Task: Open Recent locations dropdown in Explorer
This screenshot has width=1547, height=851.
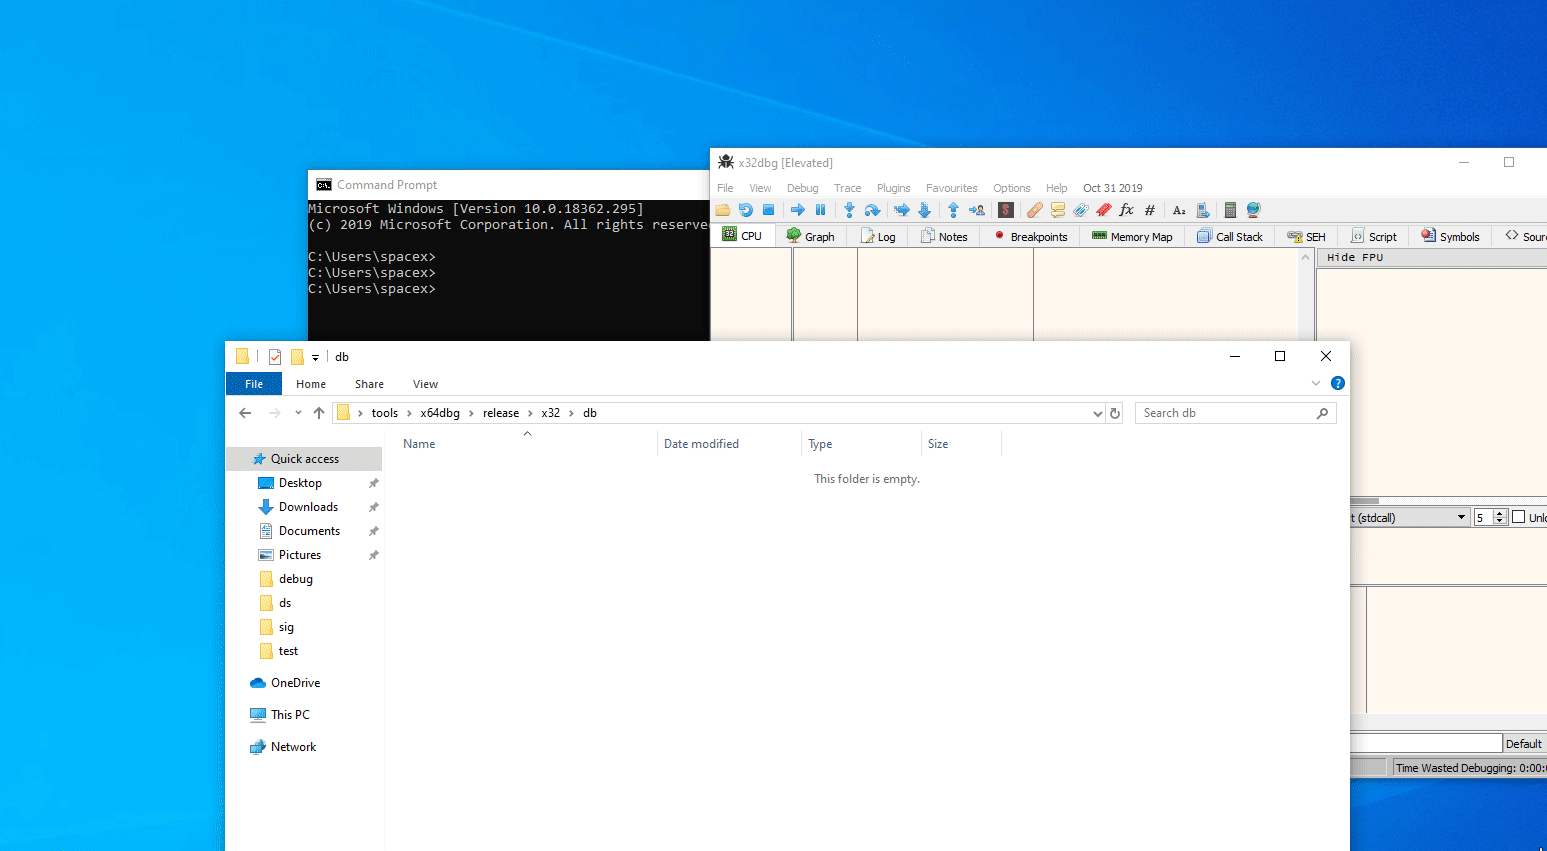Action: coord(298,413)
